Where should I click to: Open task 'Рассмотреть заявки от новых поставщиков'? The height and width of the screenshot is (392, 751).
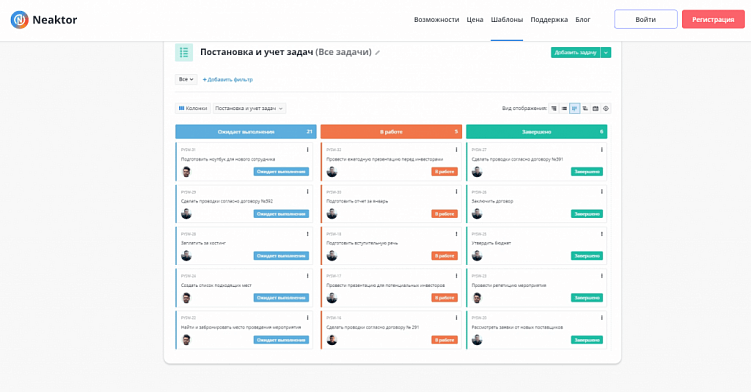pos(517,327)
